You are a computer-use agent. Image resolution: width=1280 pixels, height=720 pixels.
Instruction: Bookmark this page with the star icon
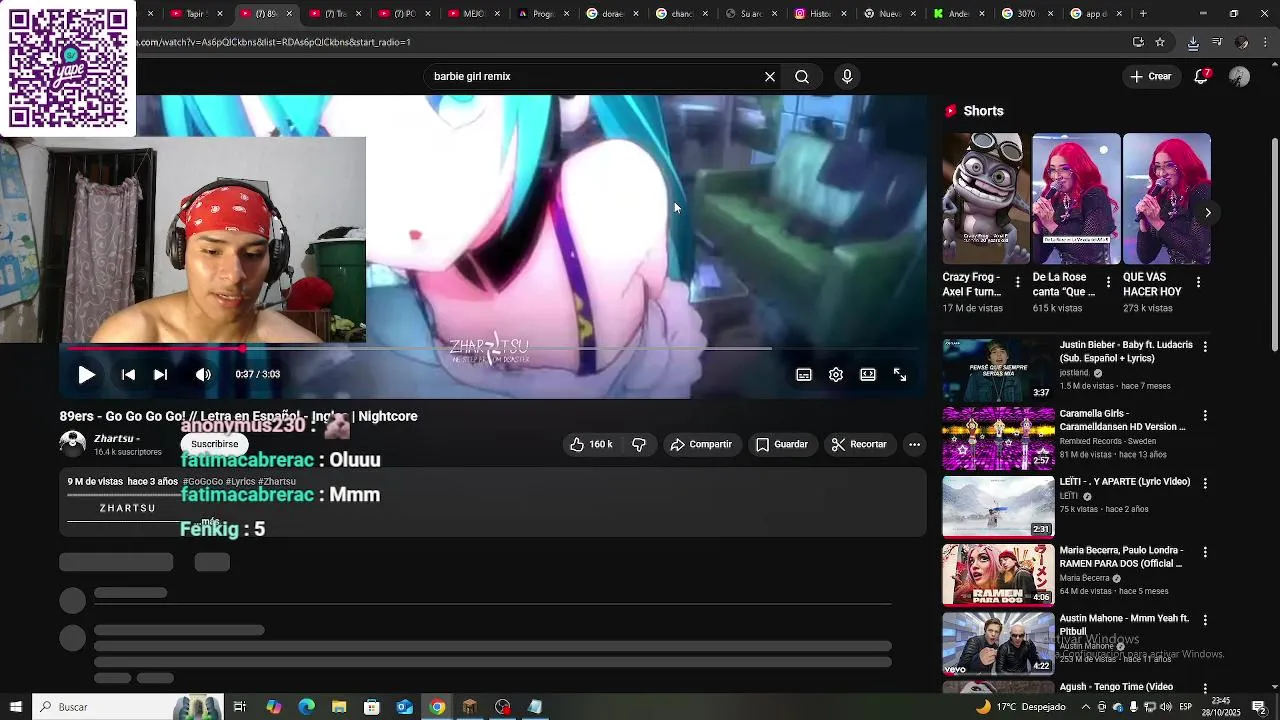[x=1160, y=42]
